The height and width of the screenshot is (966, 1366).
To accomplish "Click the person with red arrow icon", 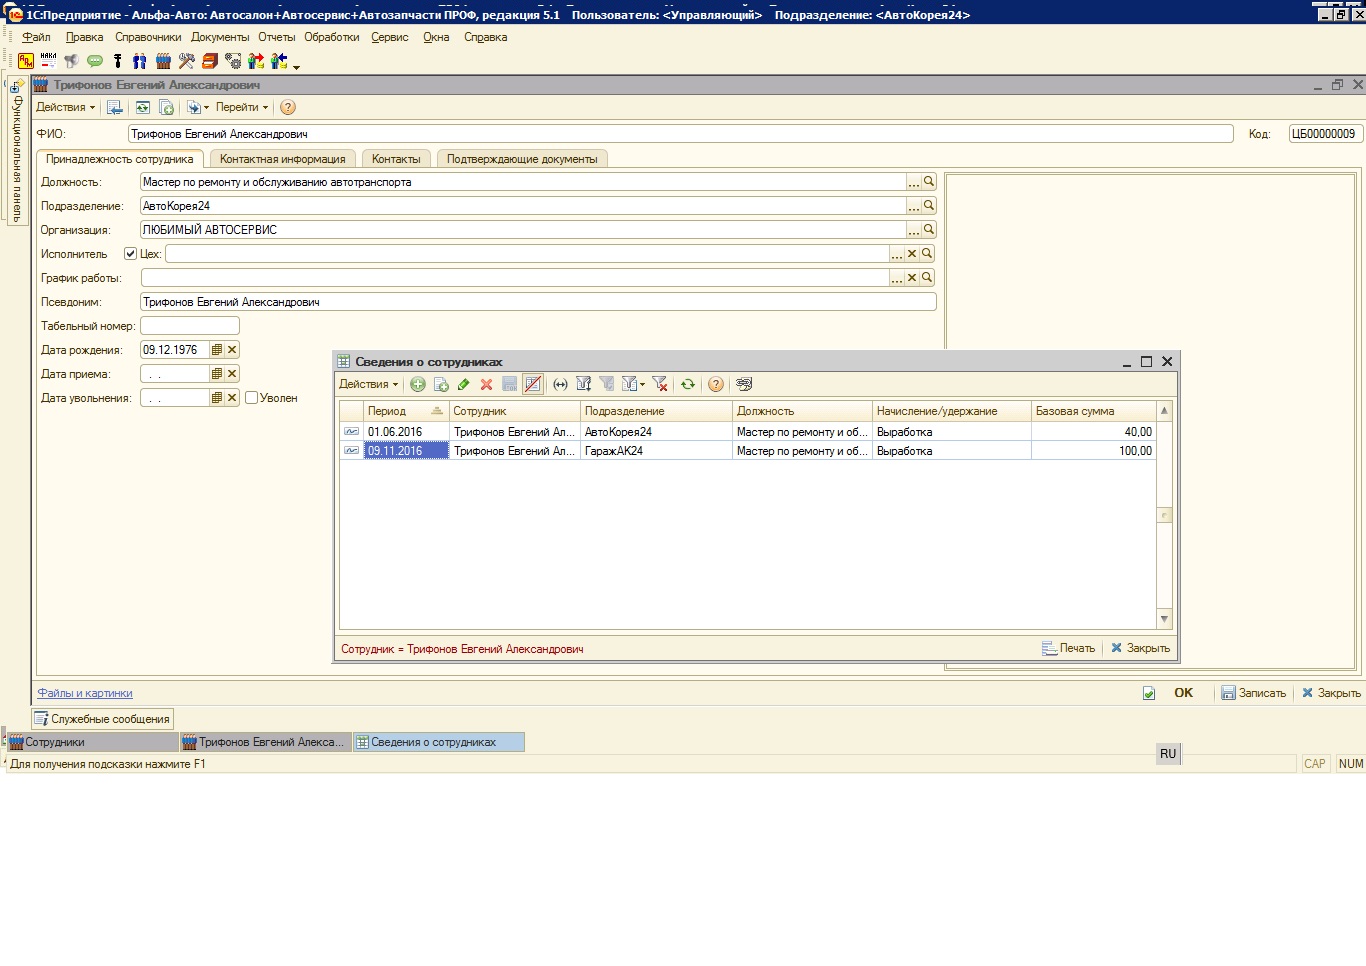I will tap(256, 61).
